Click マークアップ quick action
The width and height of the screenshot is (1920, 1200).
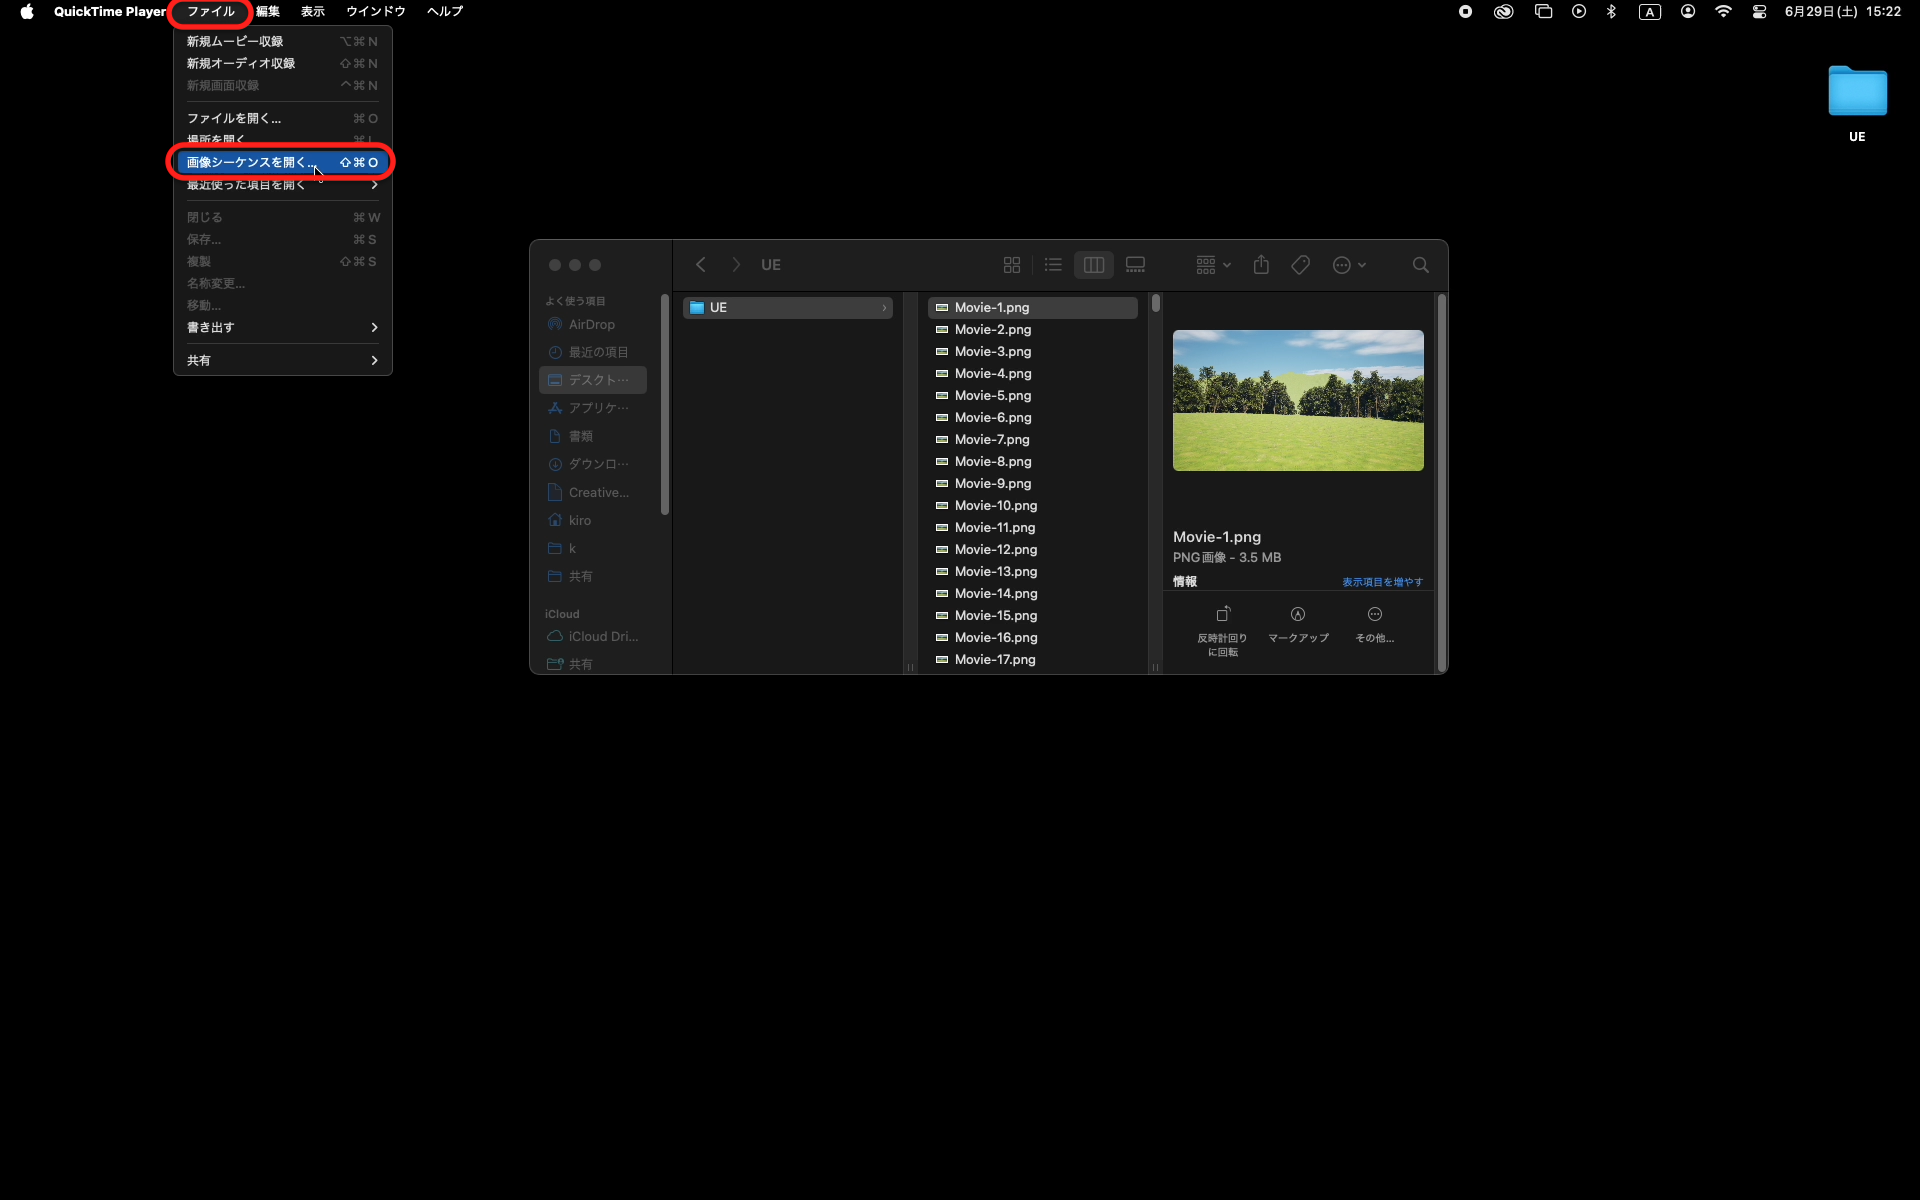[1298, 625]
